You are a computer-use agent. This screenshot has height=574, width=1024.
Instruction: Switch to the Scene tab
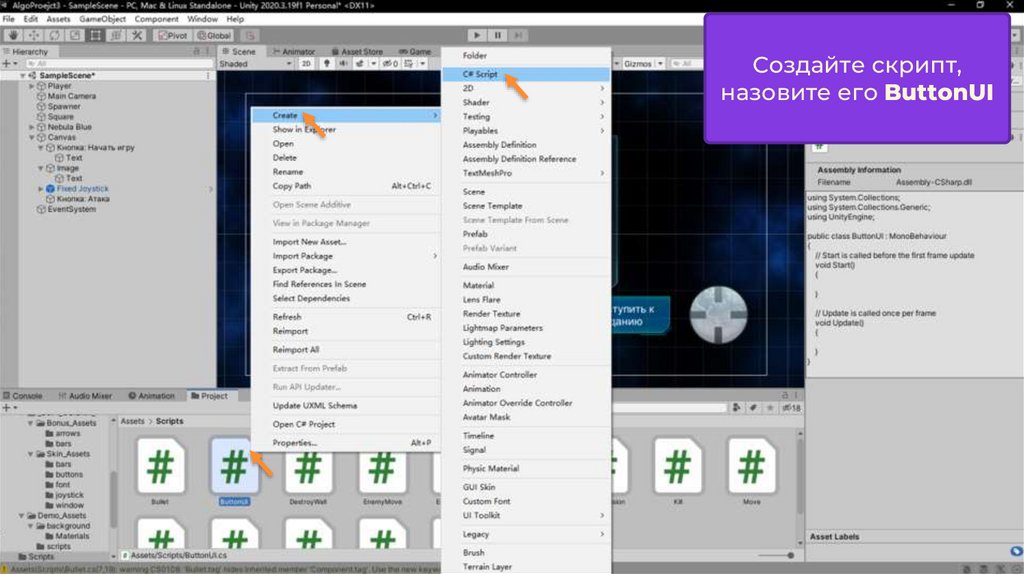(239, 51)
